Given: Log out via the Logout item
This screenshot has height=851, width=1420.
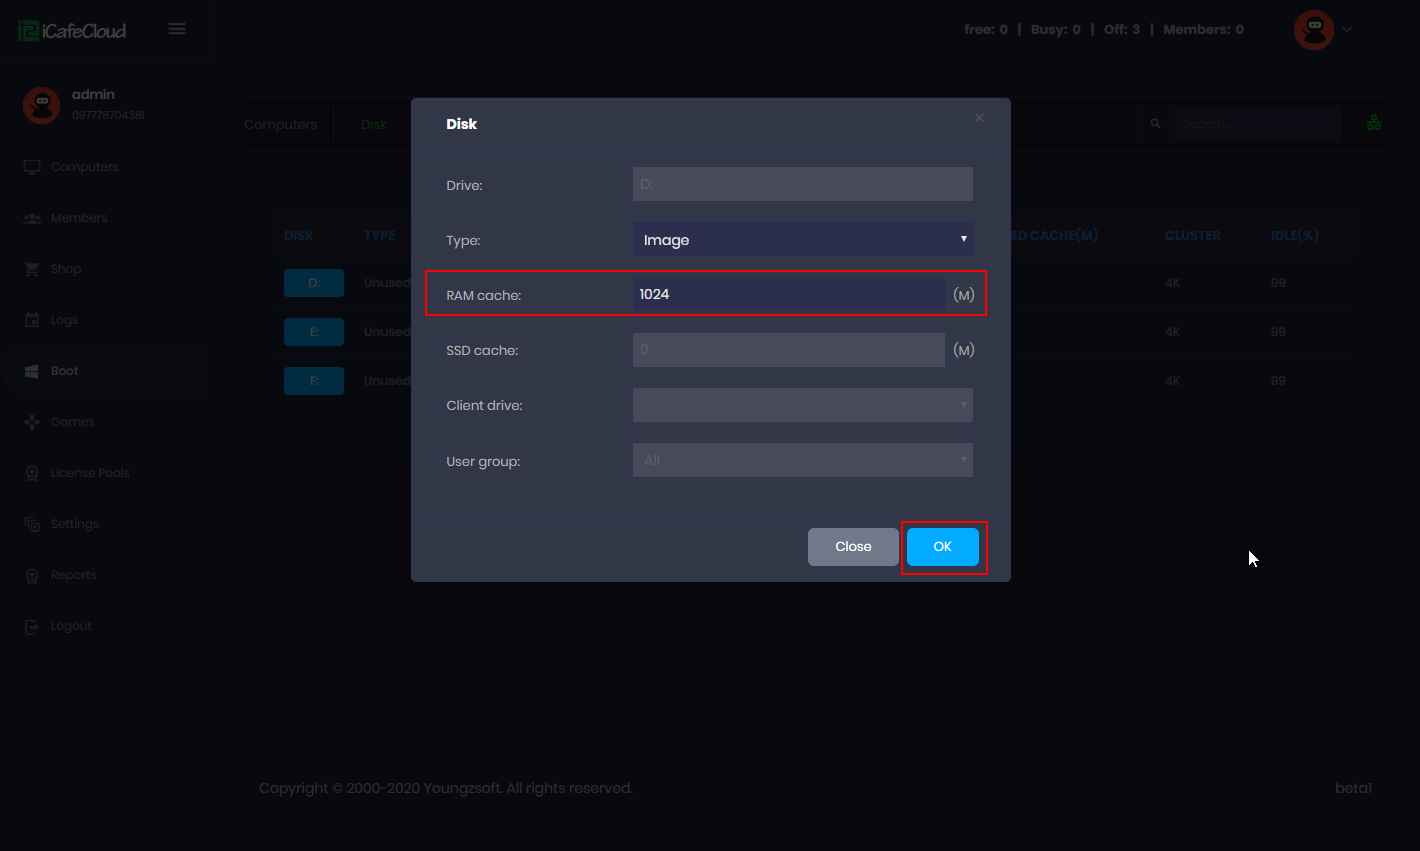Looking at the screenshot, I should (x=70, y=626).
